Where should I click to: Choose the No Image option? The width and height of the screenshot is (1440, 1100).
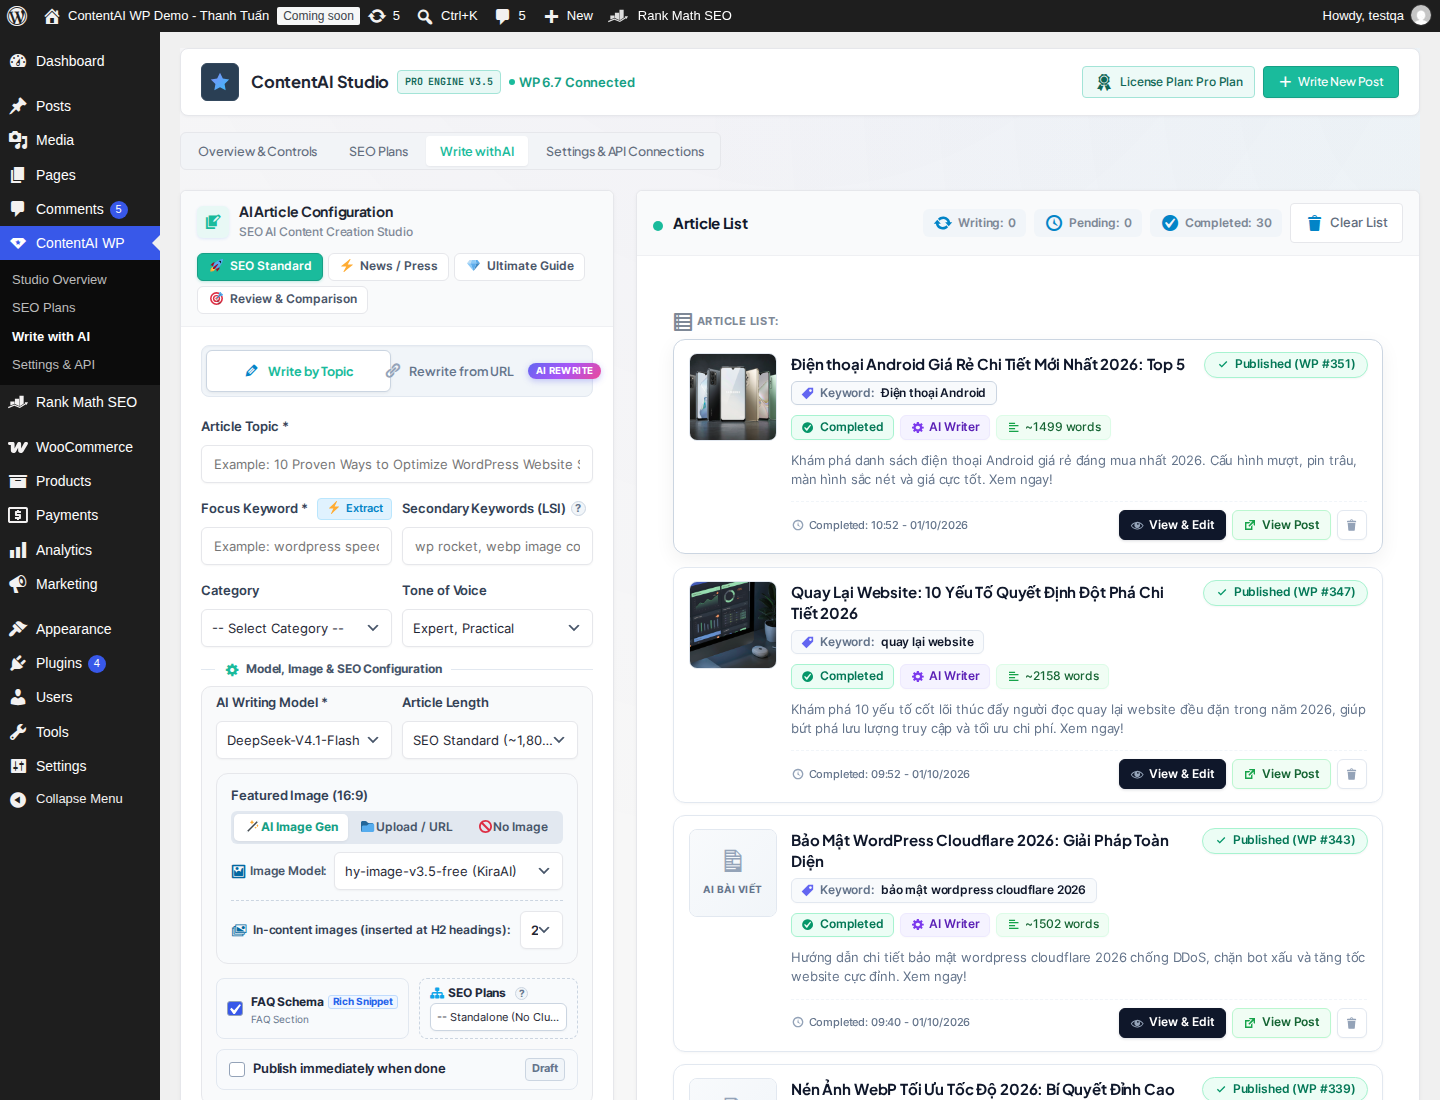click(513, 827)
